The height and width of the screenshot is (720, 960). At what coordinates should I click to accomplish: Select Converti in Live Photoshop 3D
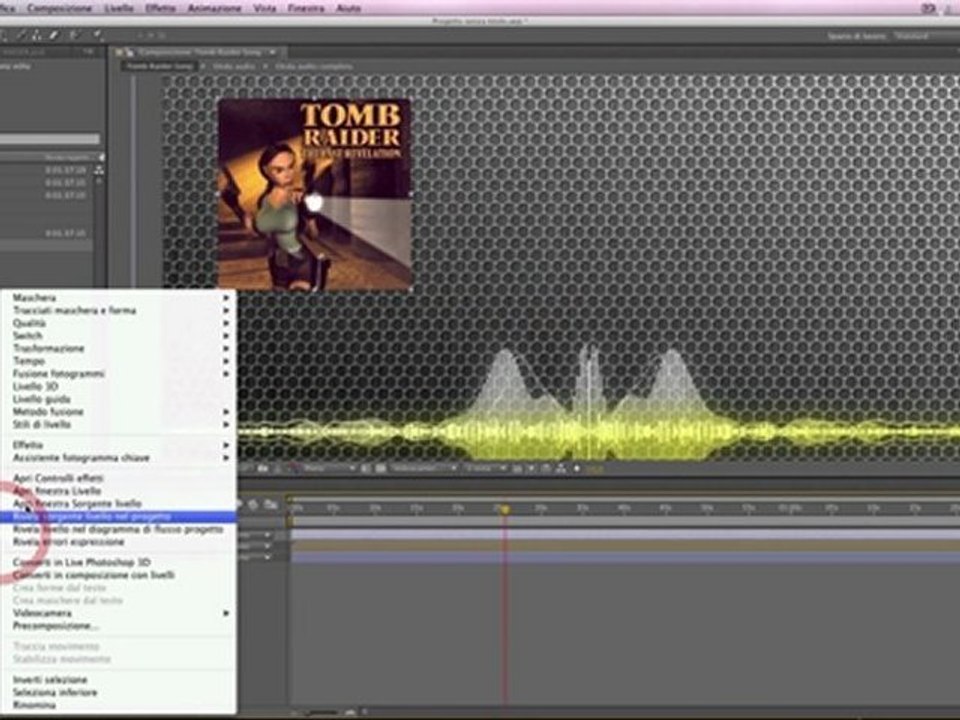pyautogui.click(x=119, y=562)
